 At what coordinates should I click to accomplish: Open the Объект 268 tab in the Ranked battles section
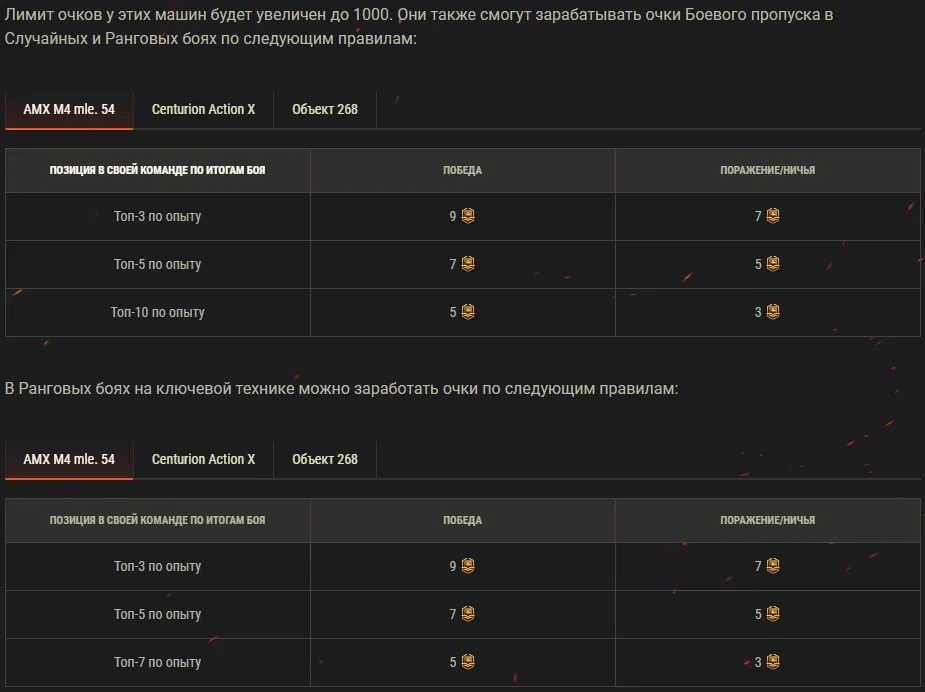[x=325, y=459]
